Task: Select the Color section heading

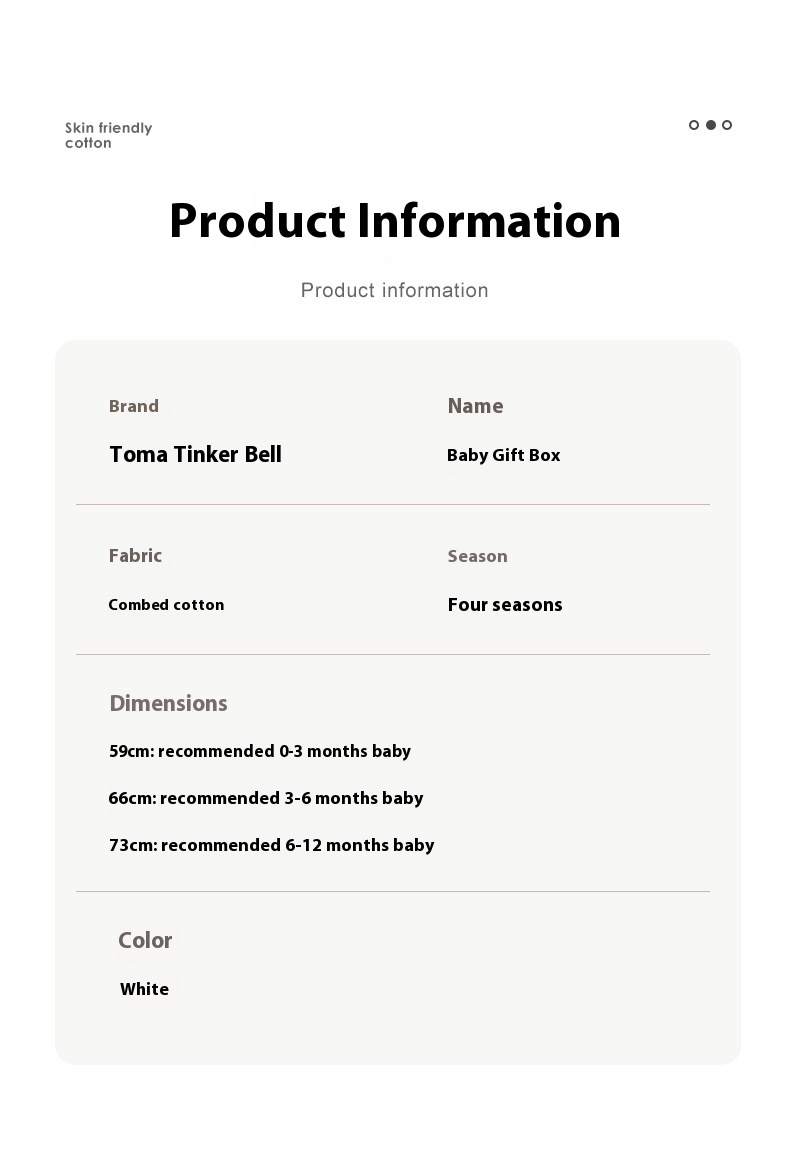Action: tap(145, 941)
